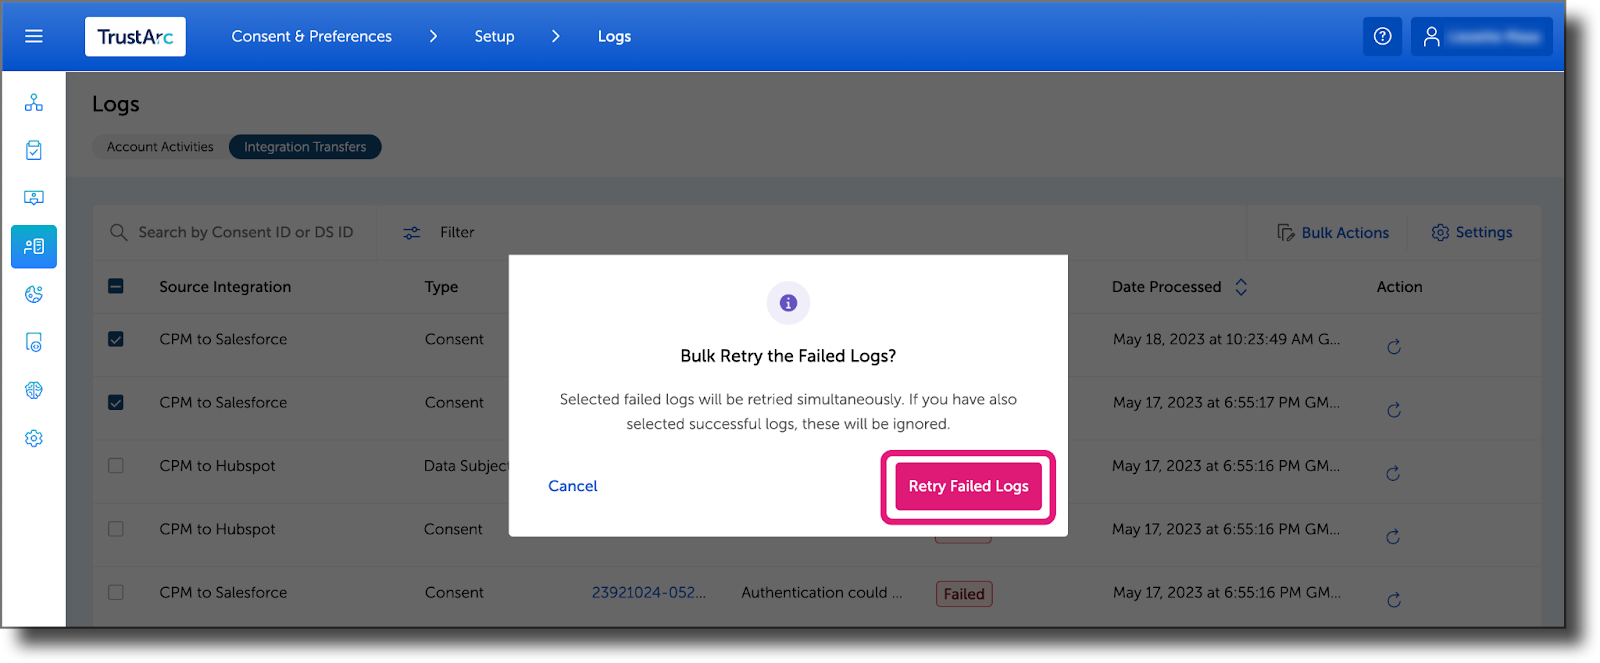Screen dimensions: 1600x663
Task: Click the retry icon on the first log row
Action: pyautogui.click(x=1394, y=346)
